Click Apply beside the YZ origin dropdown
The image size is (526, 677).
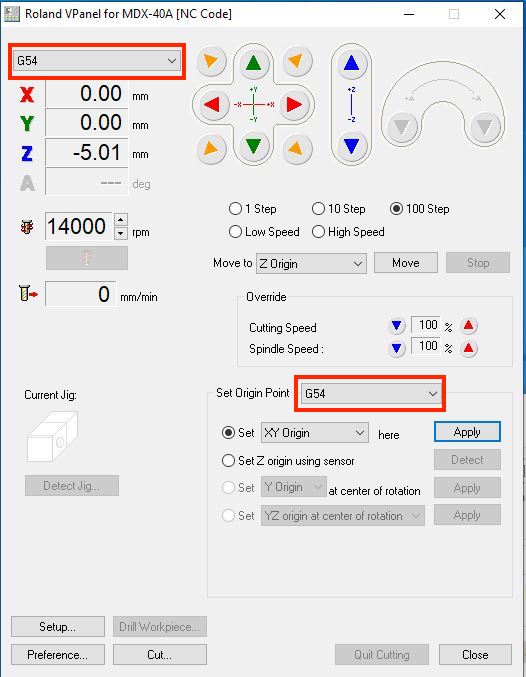pos(467,515)
